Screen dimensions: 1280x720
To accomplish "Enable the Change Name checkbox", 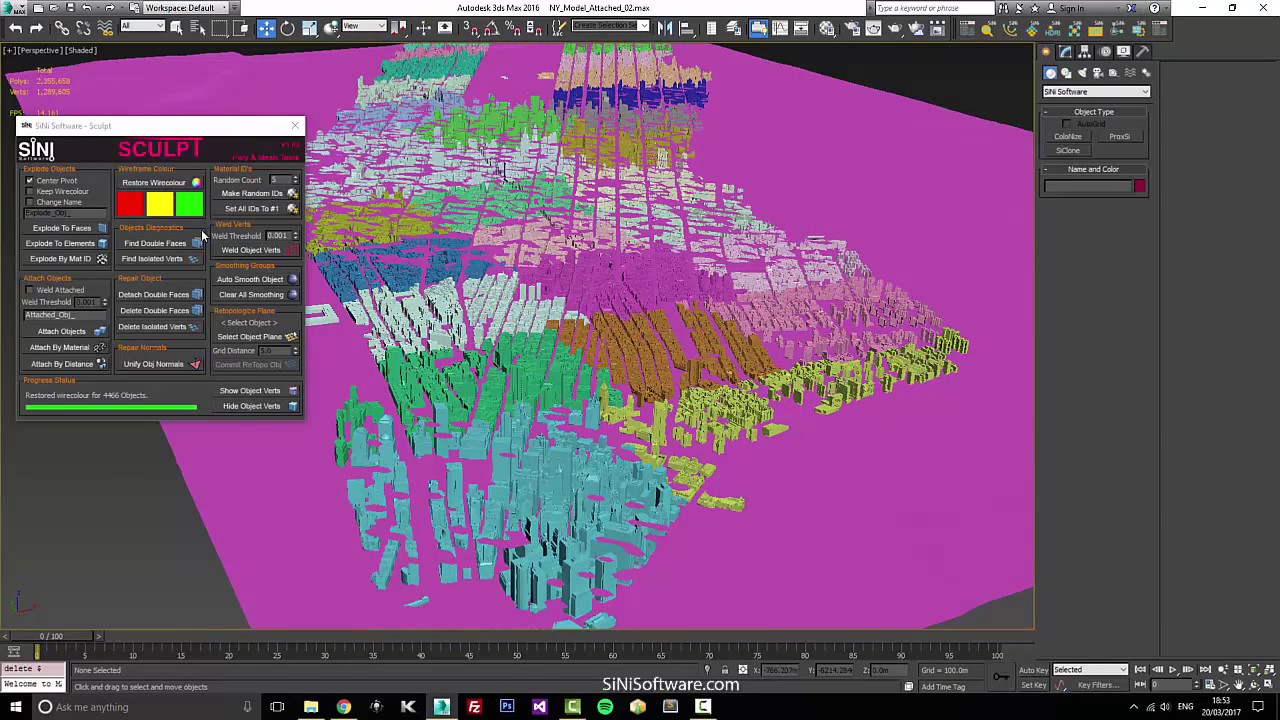I will 30,202.
